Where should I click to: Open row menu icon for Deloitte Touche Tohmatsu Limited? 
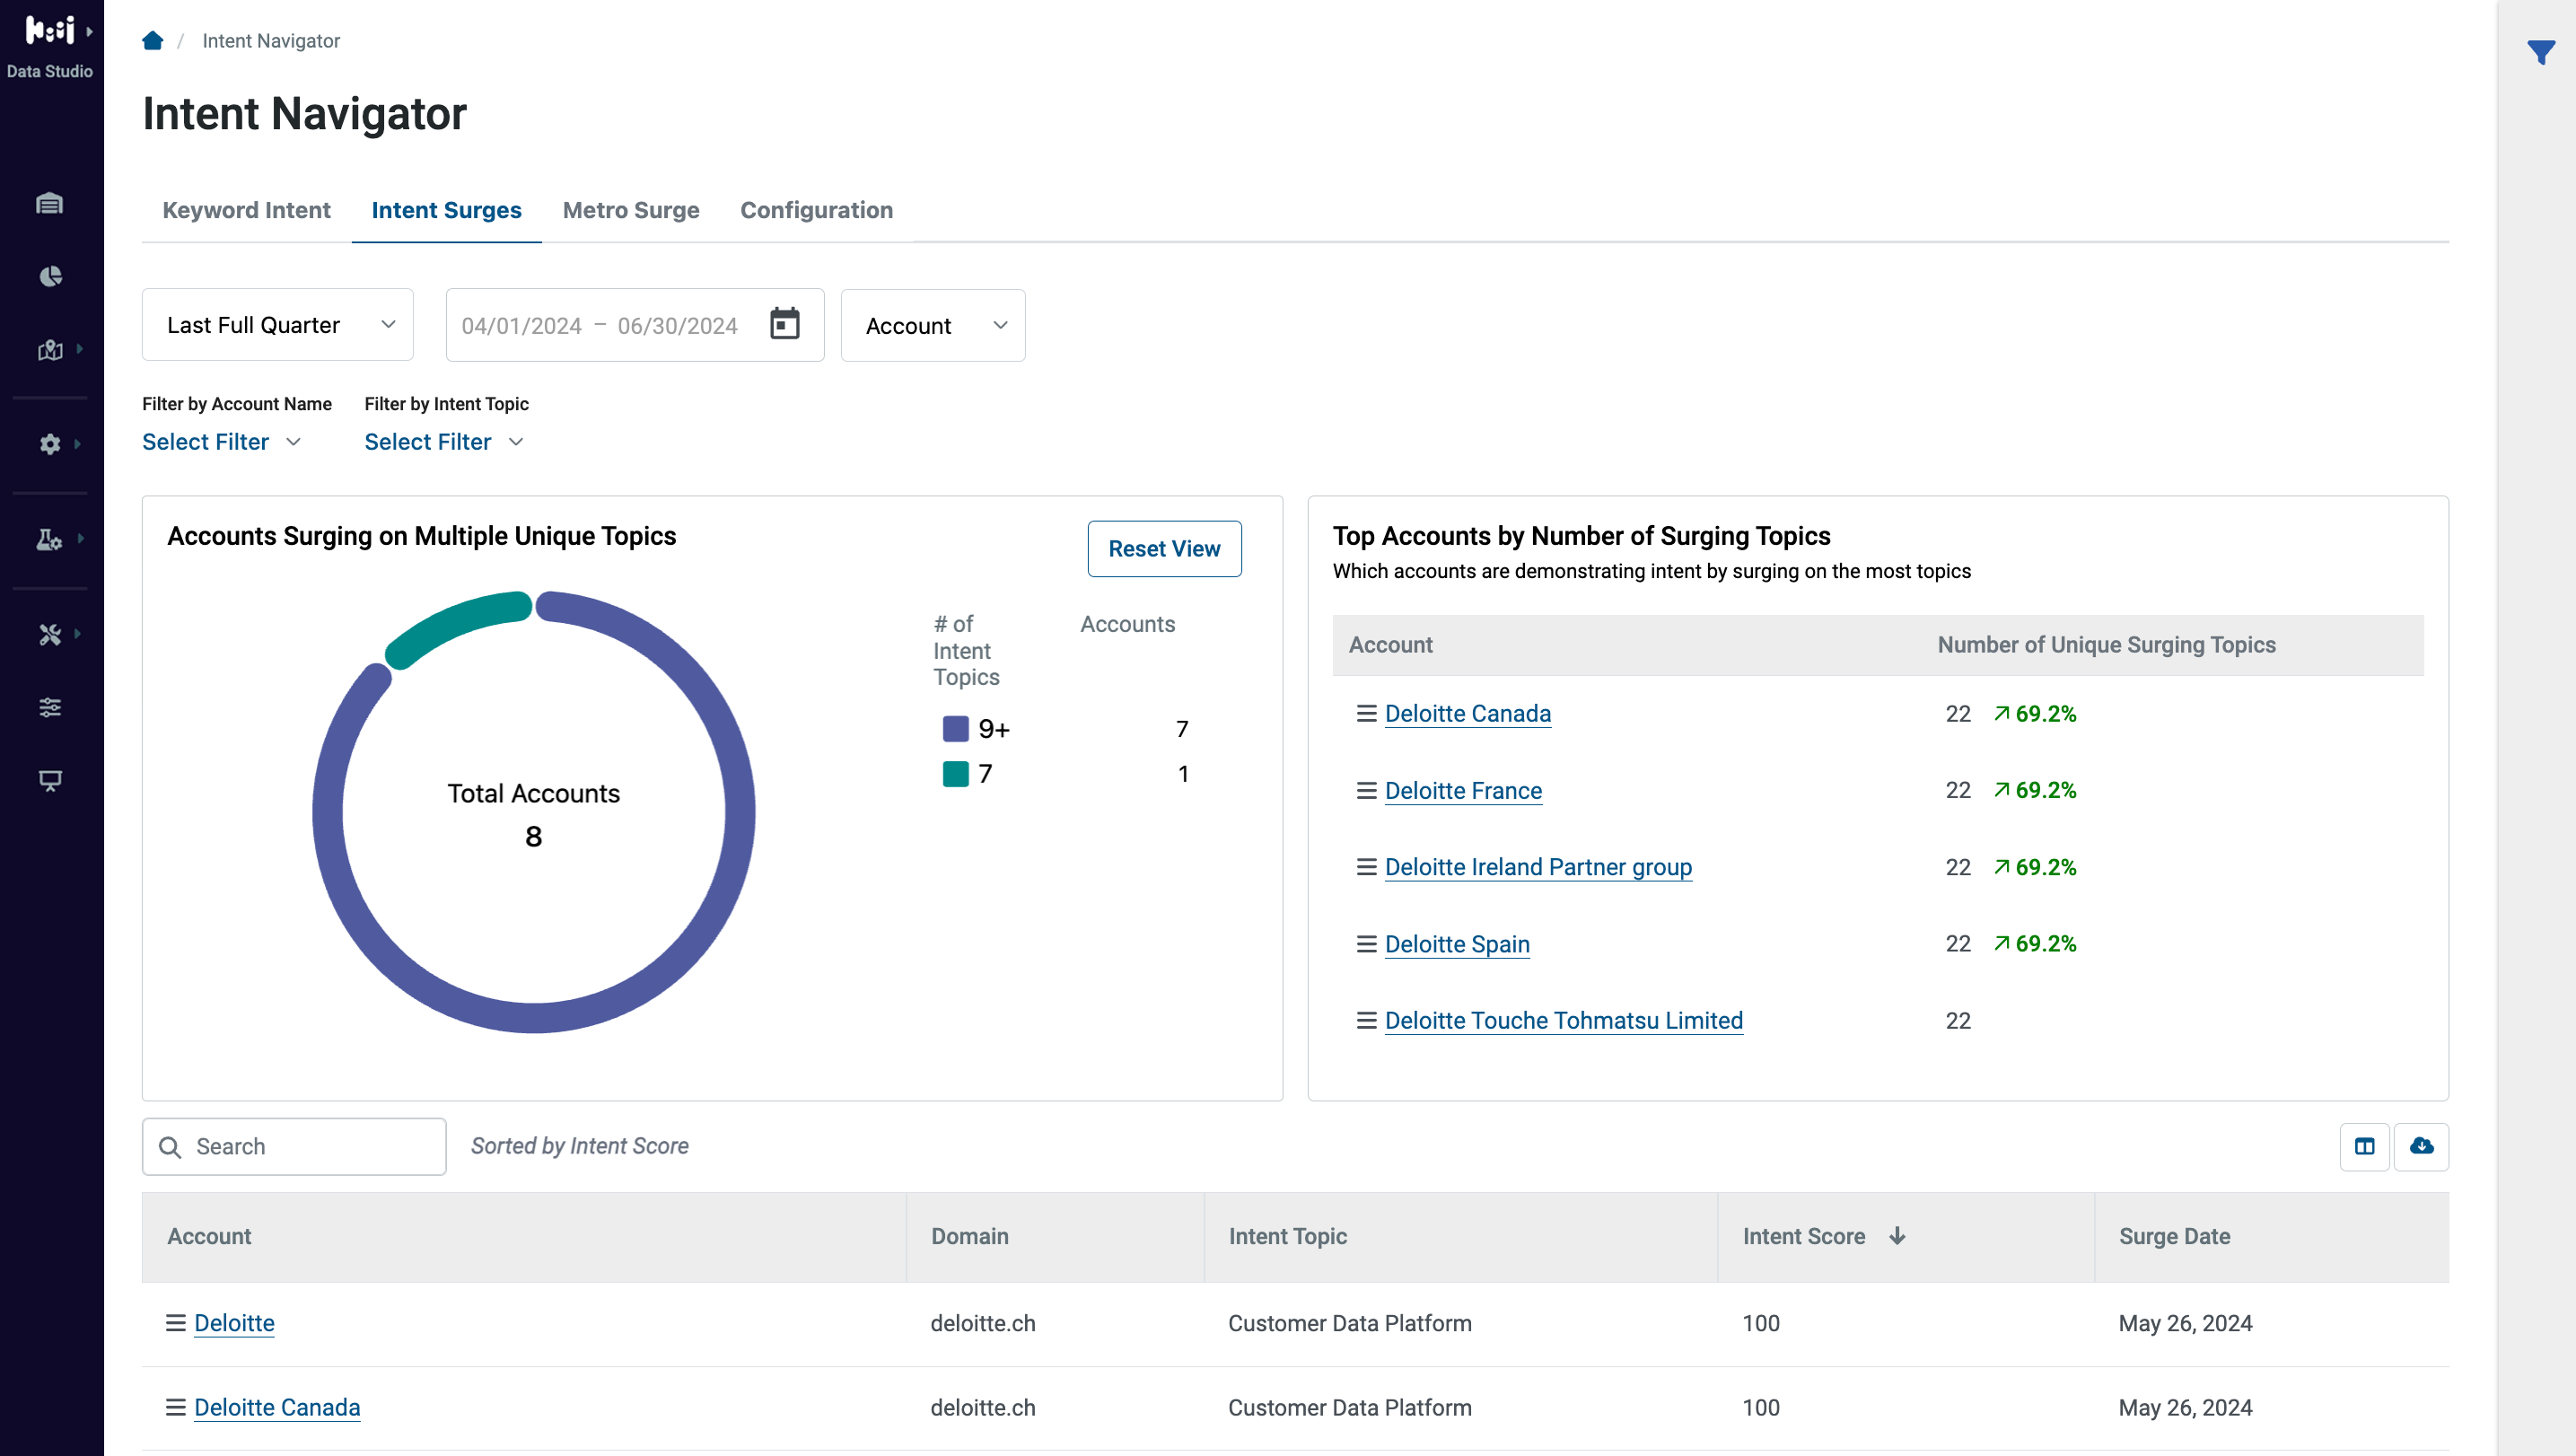pos(1366,1021)
